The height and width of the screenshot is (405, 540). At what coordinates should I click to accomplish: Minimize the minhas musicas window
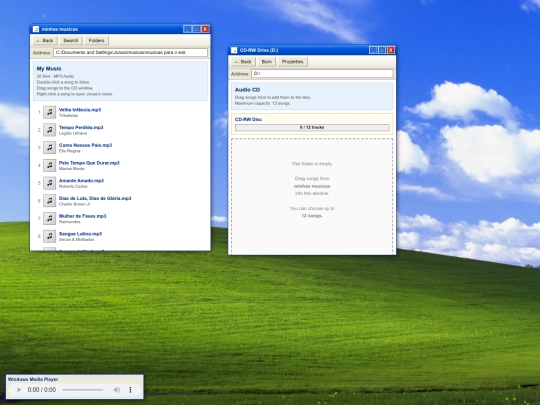click(187, 29)
